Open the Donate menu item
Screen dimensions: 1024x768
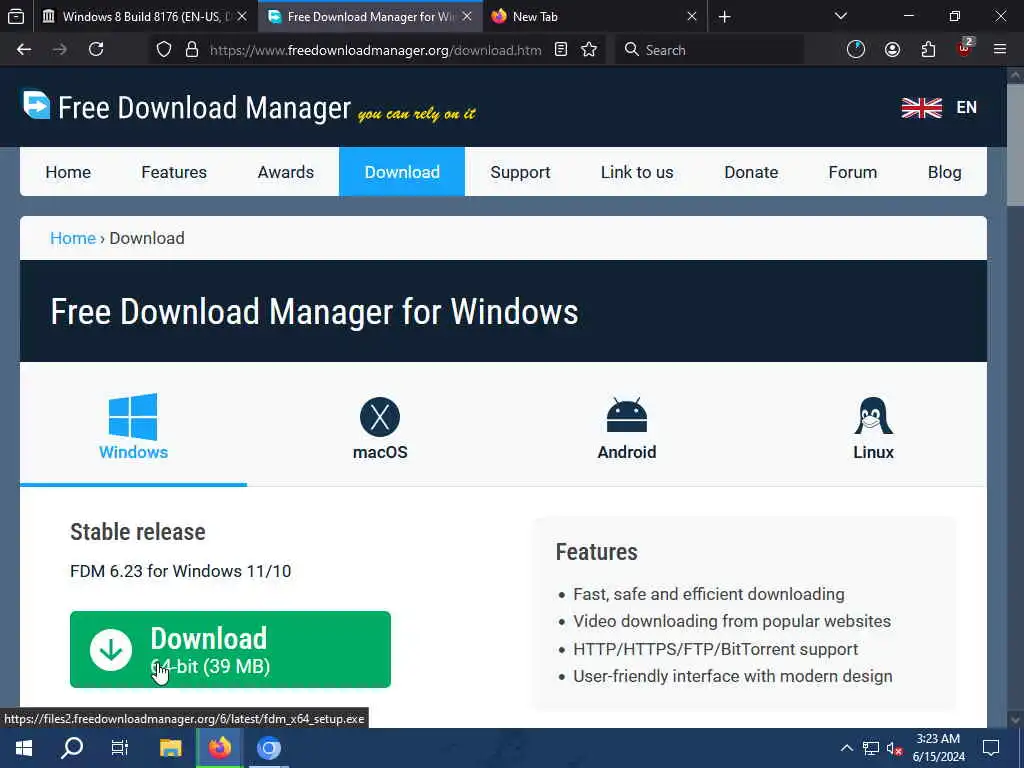coord(751,172)
